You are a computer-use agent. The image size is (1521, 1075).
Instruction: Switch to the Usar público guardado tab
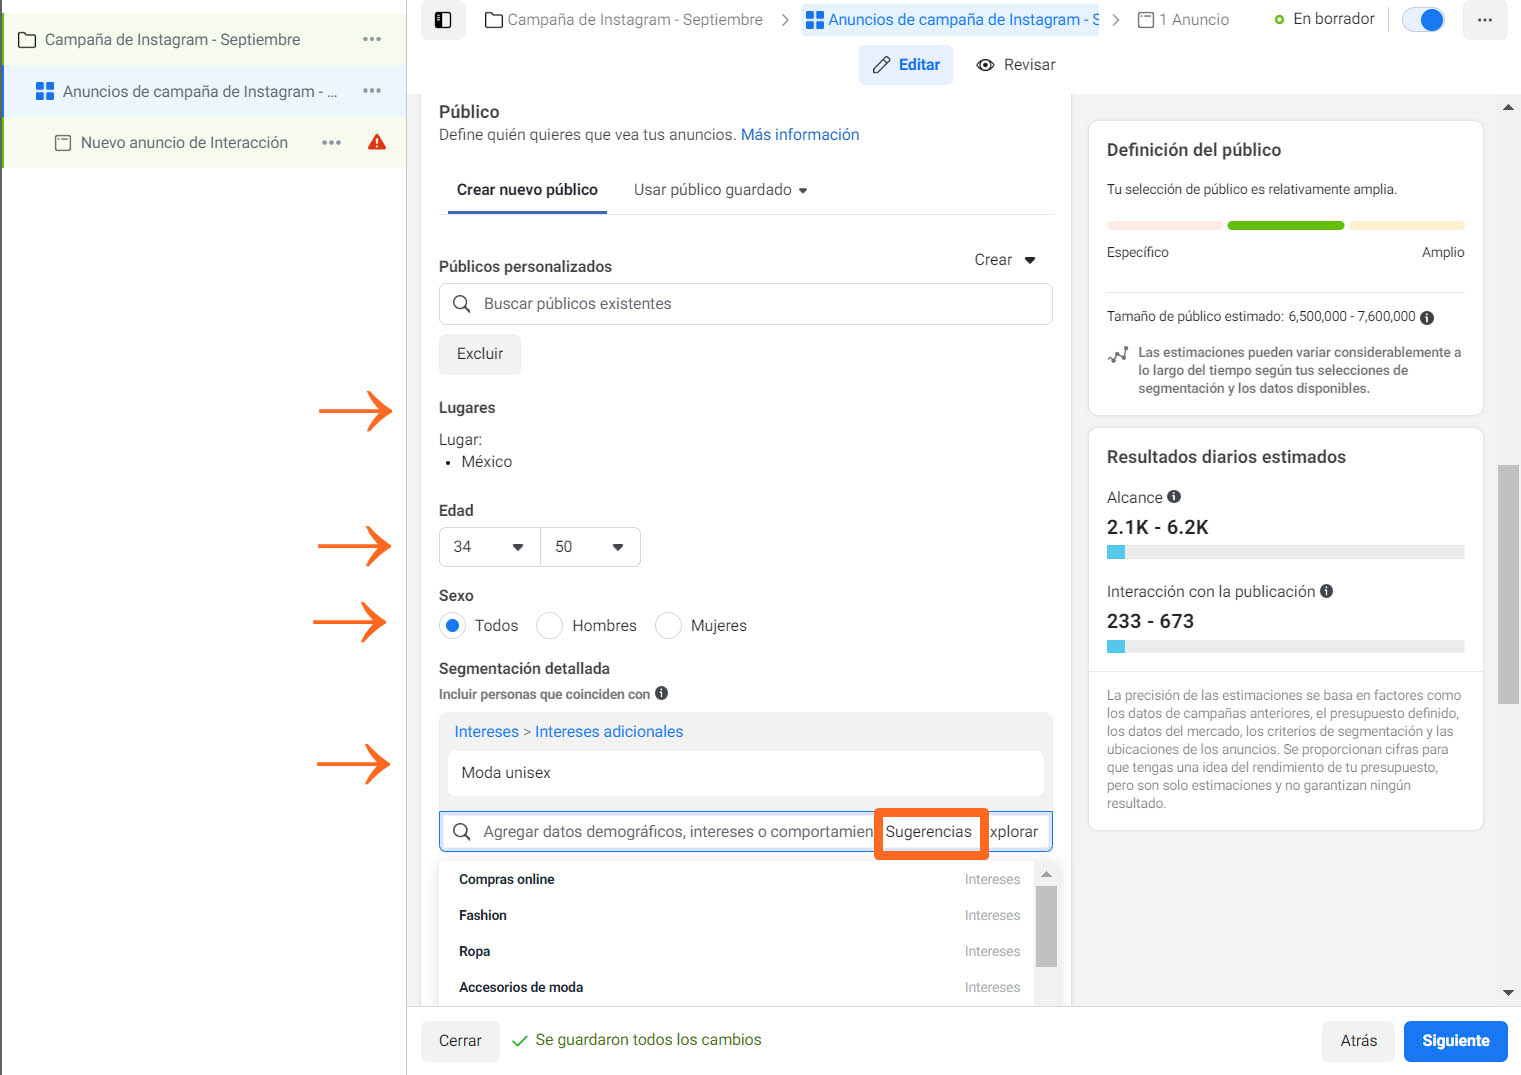(x=720, y=190)
